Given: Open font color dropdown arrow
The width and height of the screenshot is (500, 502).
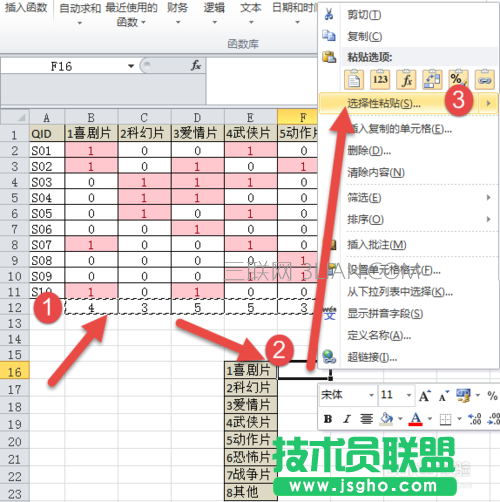Looking at the screenshot, I should pyautogui.click(x=430, y=419).
